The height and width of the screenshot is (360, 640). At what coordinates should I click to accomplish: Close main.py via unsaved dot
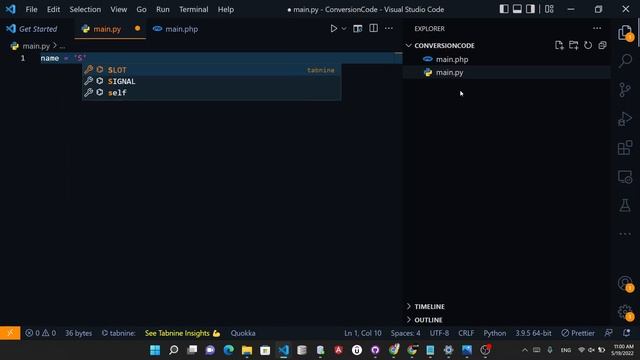click(x=138, y=29)
